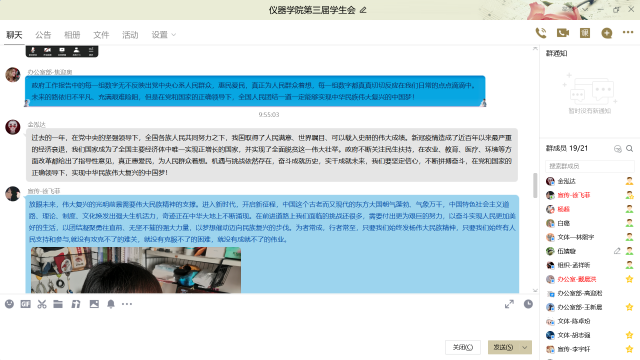640x360 pixels.
Task: Select member 组织-孟祥昕 in the list
Action: [589, 265]
